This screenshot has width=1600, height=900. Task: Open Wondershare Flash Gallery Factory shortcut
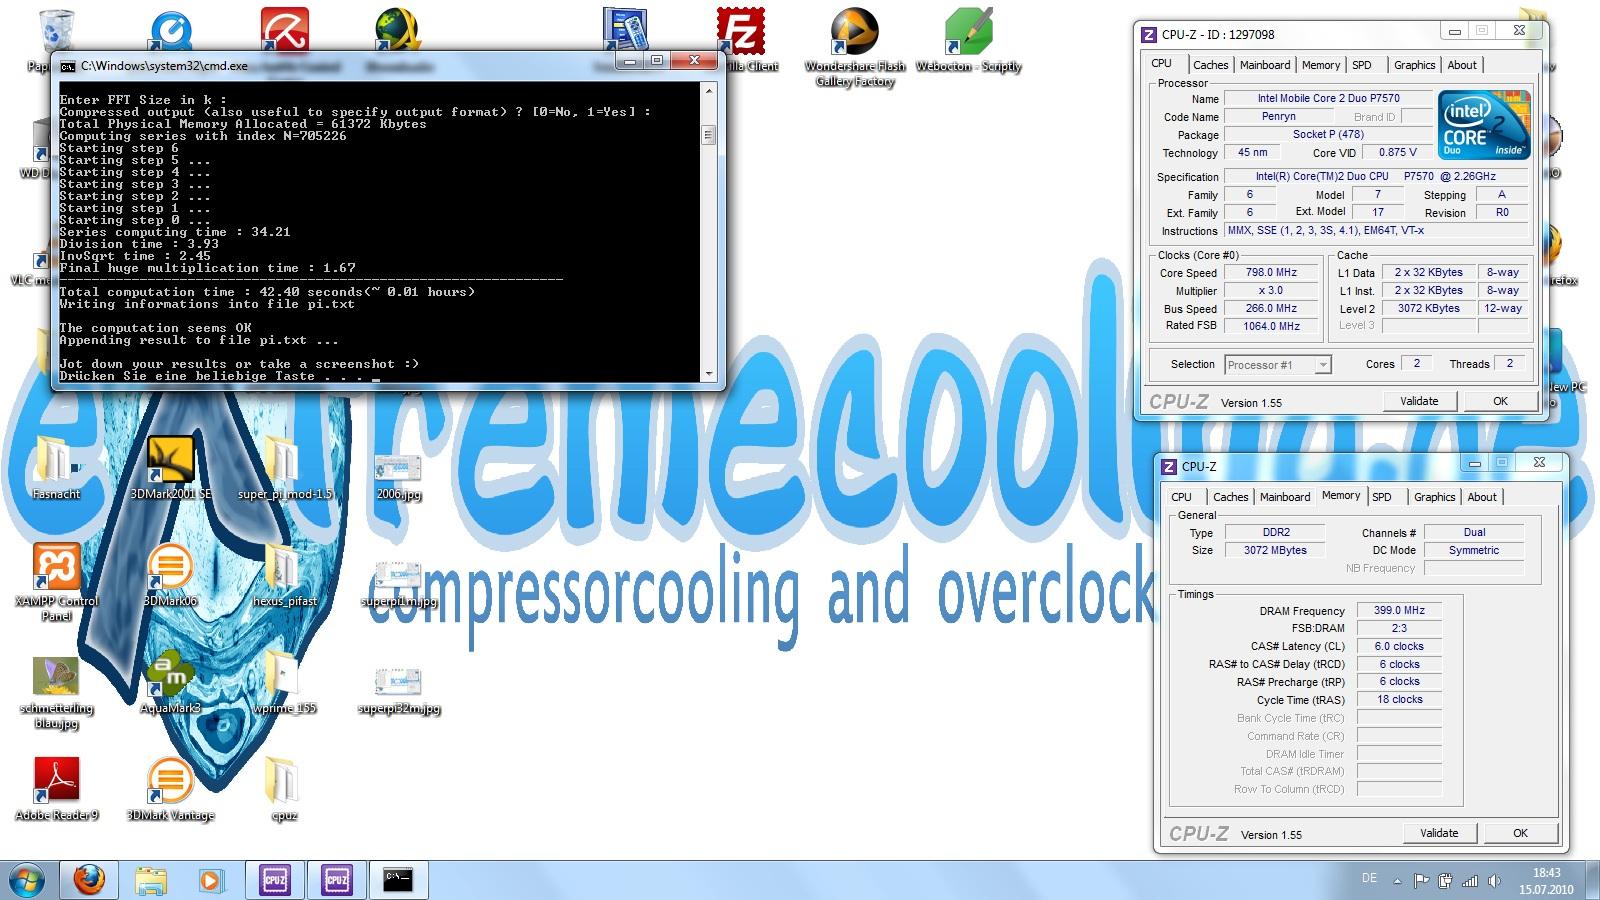855,45
